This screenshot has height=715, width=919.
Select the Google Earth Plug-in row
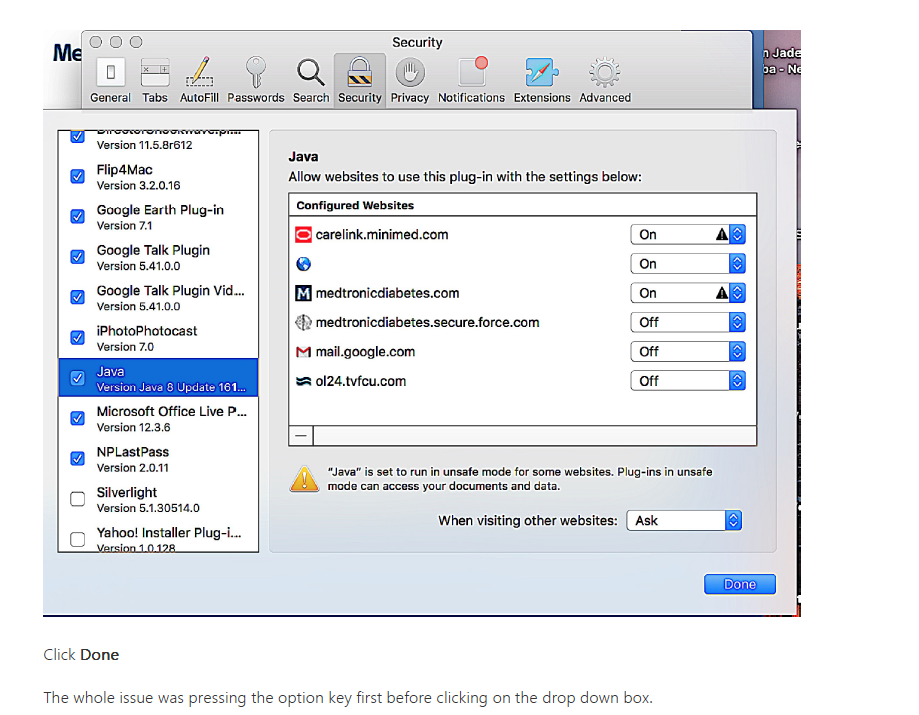[x=158, y=217]
